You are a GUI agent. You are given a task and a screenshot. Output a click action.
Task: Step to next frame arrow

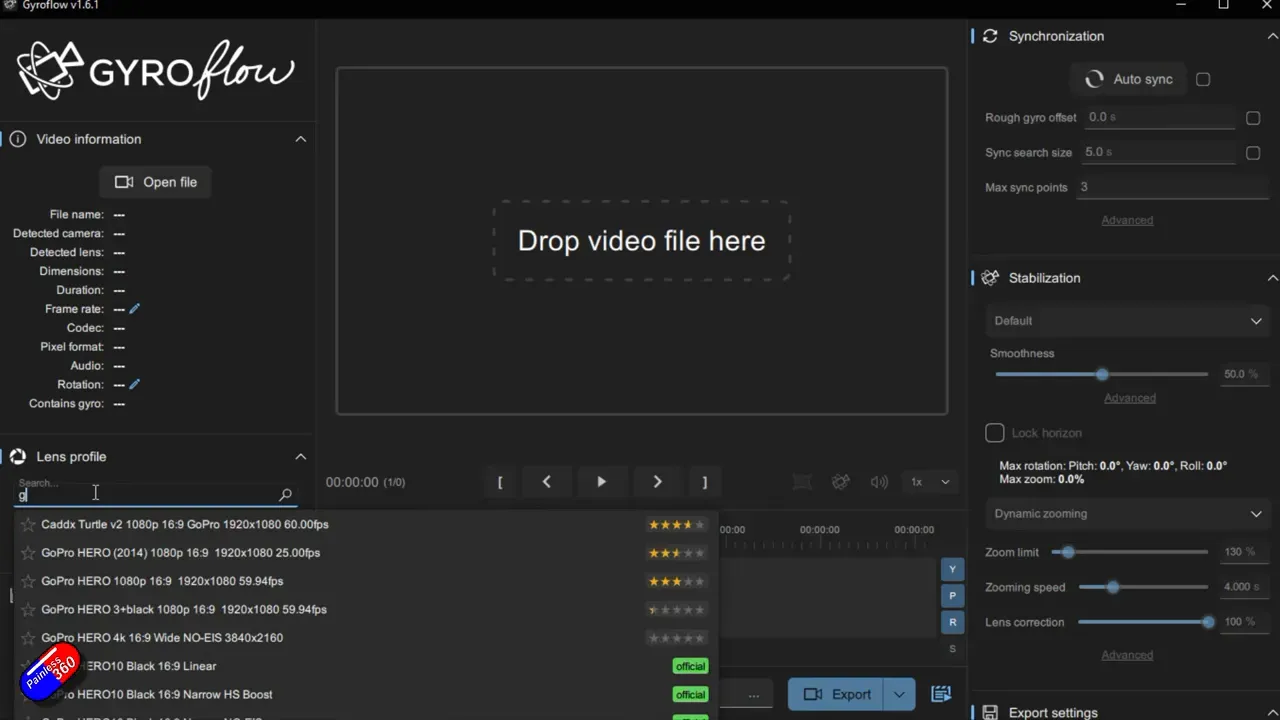(x=657, y=482)
